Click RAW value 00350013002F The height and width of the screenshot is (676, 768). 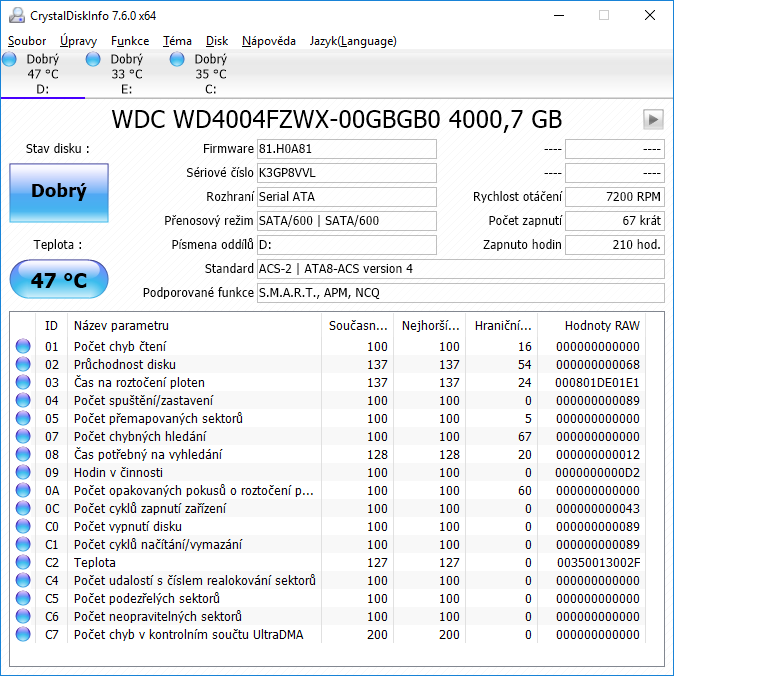pyautogui.click(x=598, y=563)
